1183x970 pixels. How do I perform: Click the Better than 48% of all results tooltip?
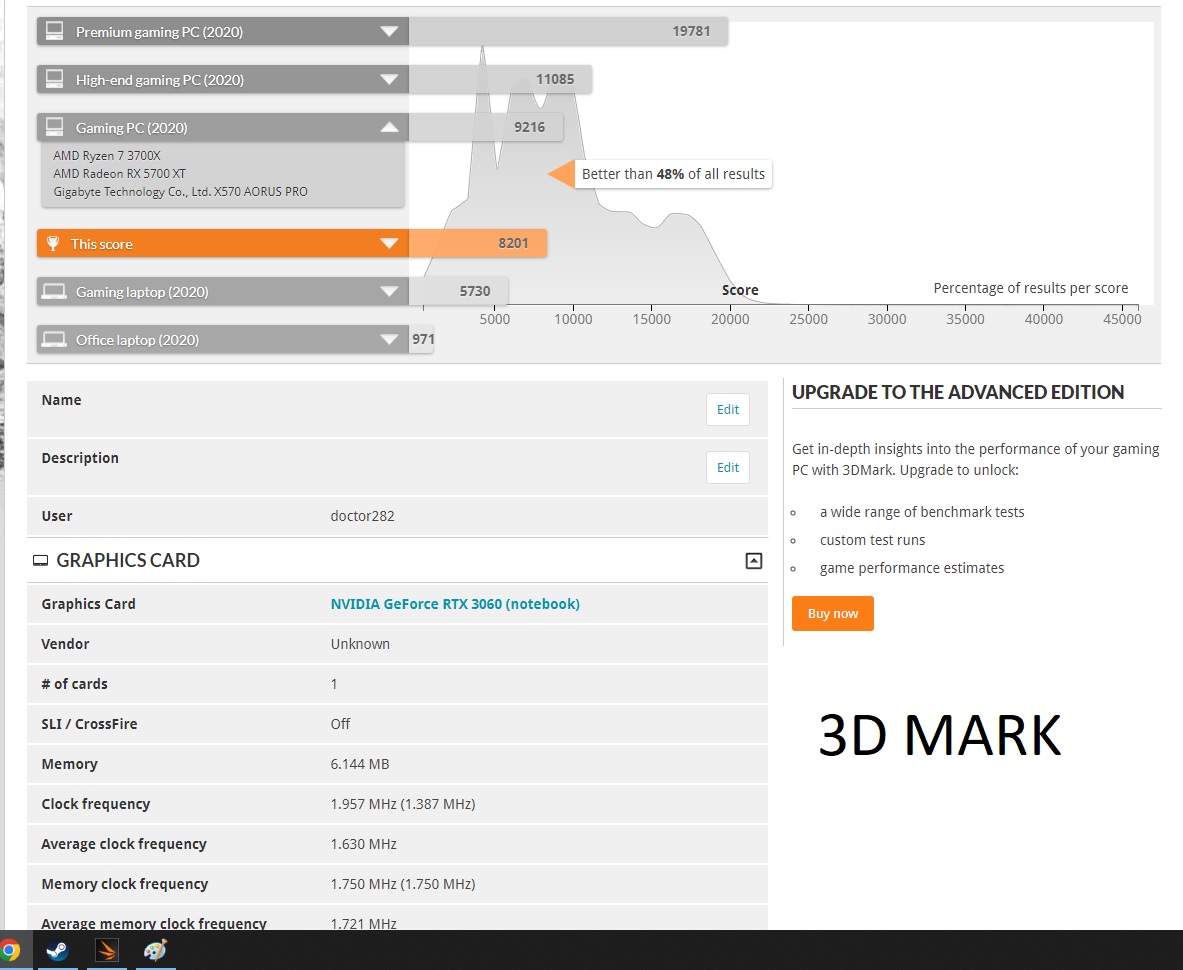[x=673, y=174]
